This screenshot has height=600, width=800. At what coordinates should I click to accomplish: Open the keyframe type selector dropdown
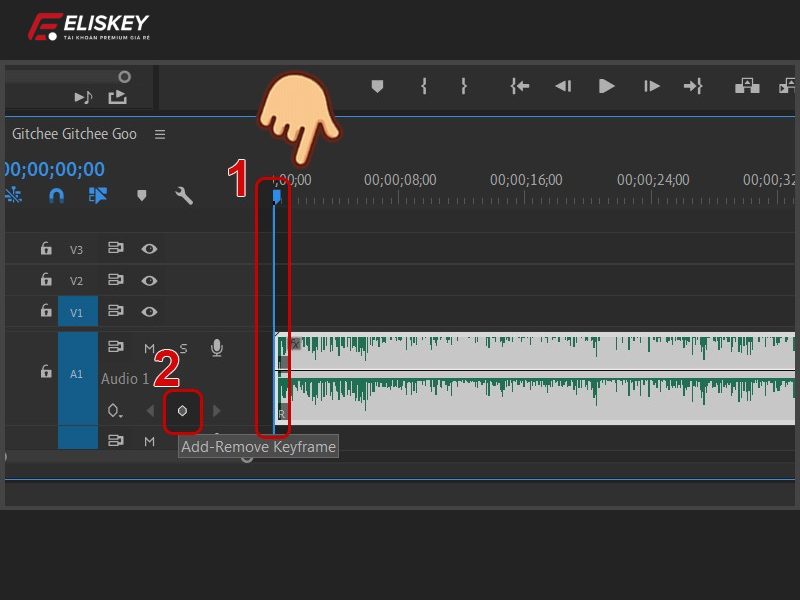pos(115,410)
